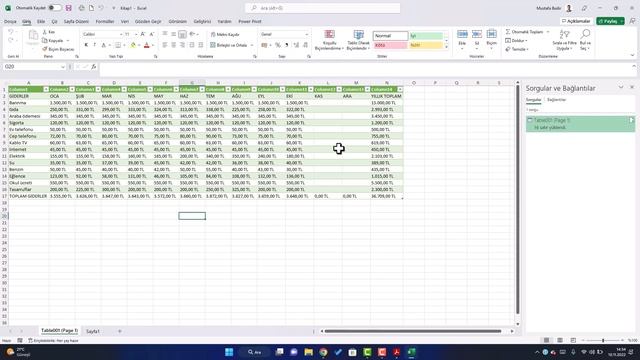Click the increase font size icon
640x360 pixels.
143,34
